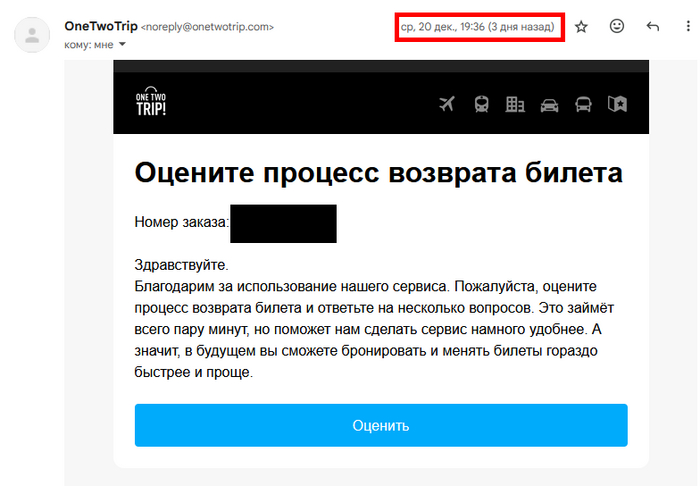Click the blue "Оценить" button
Viewport: 700px width, 486px height.
click(381, 425)
